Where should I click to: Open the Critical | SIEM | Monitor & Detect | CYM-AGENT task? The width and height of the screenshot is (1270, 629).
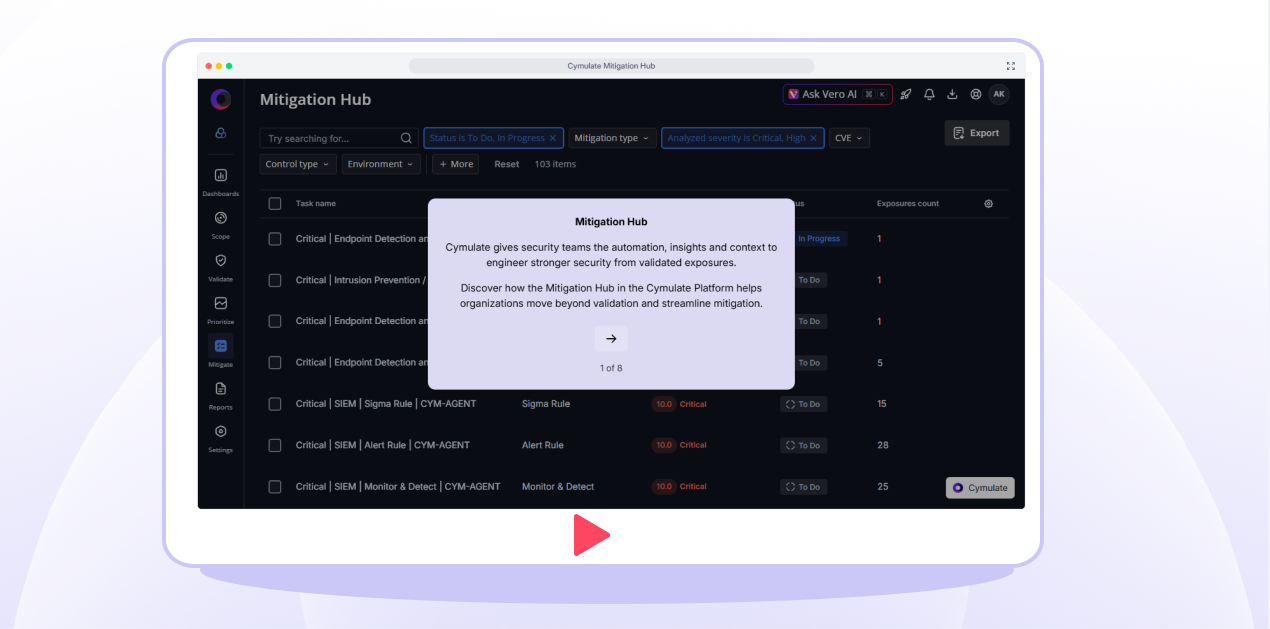click(x=398, y=487)
